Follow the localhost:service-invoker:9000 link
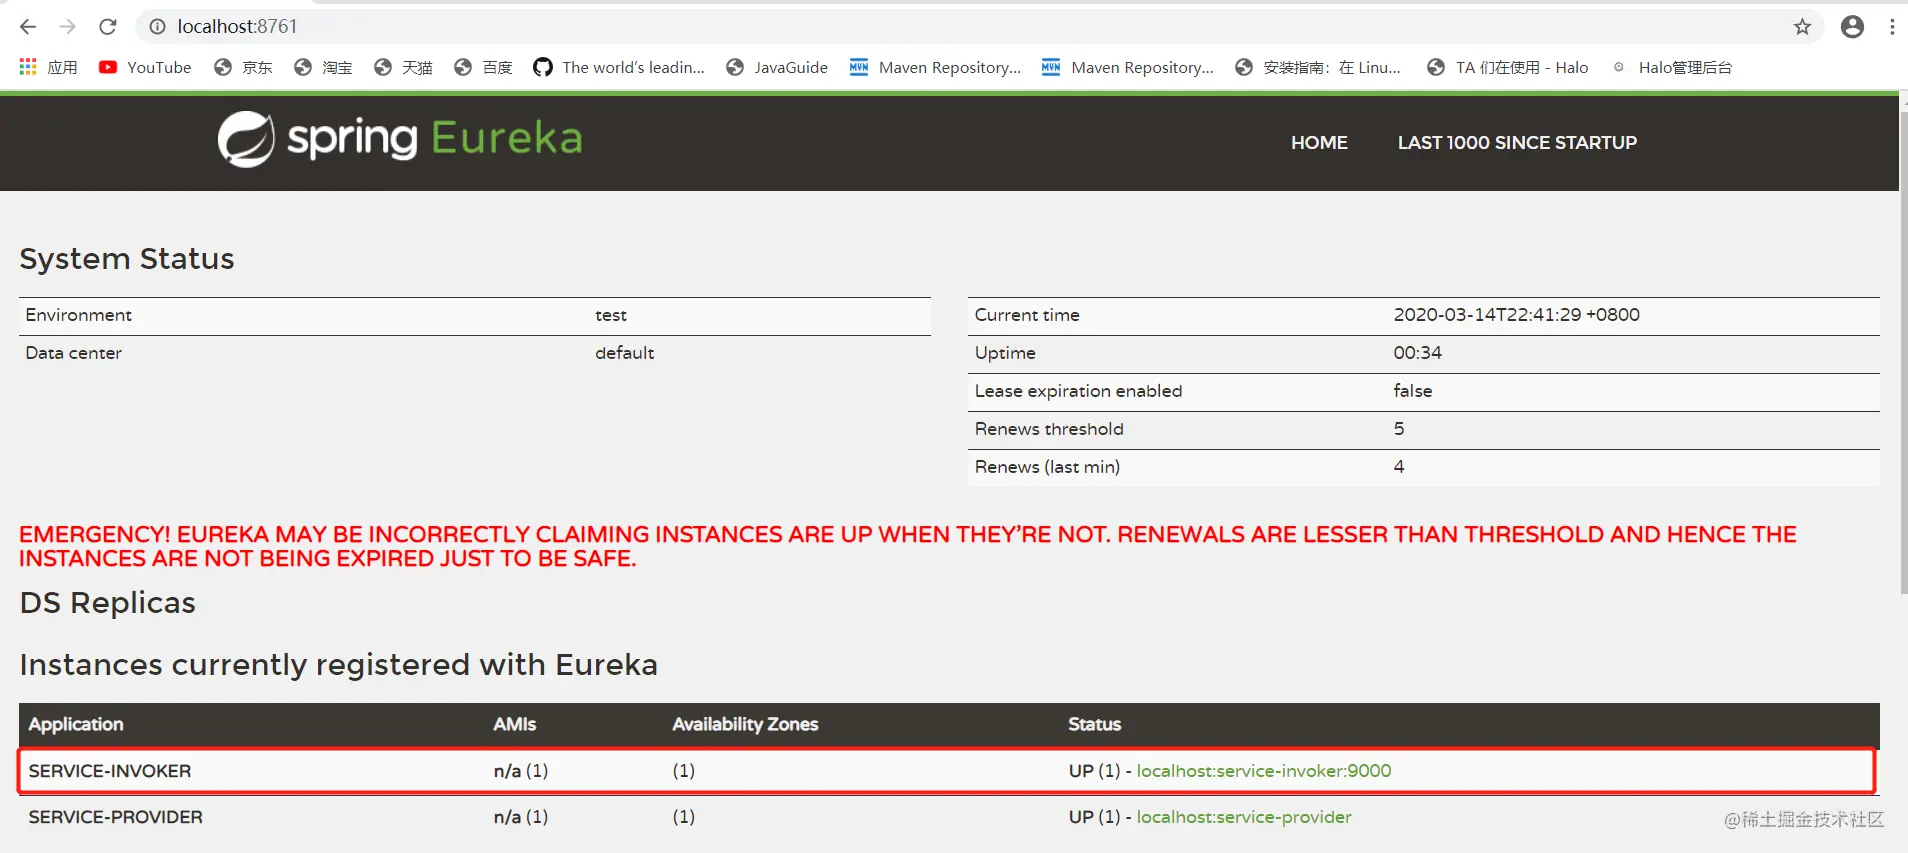The width and height of the screenshot is (1908, 853). pyautogui.click(x=1264, y=771)
